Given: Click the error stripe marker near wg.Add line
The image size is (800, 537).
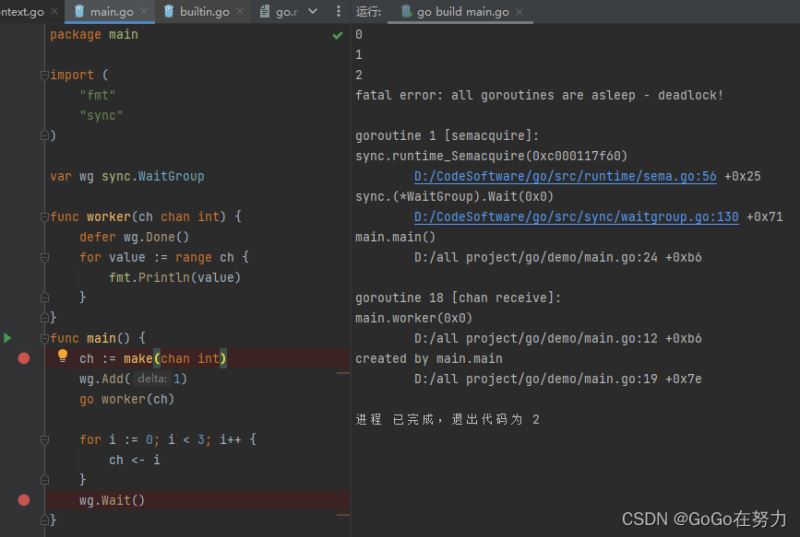Looking at the screenshot, I should pyautogui.click(x=343, y=373).
